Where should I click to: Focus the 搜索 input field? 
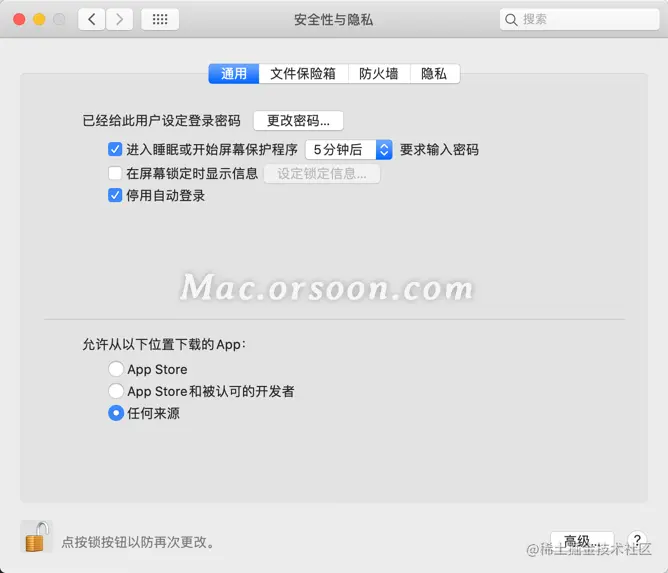(579, 19)
